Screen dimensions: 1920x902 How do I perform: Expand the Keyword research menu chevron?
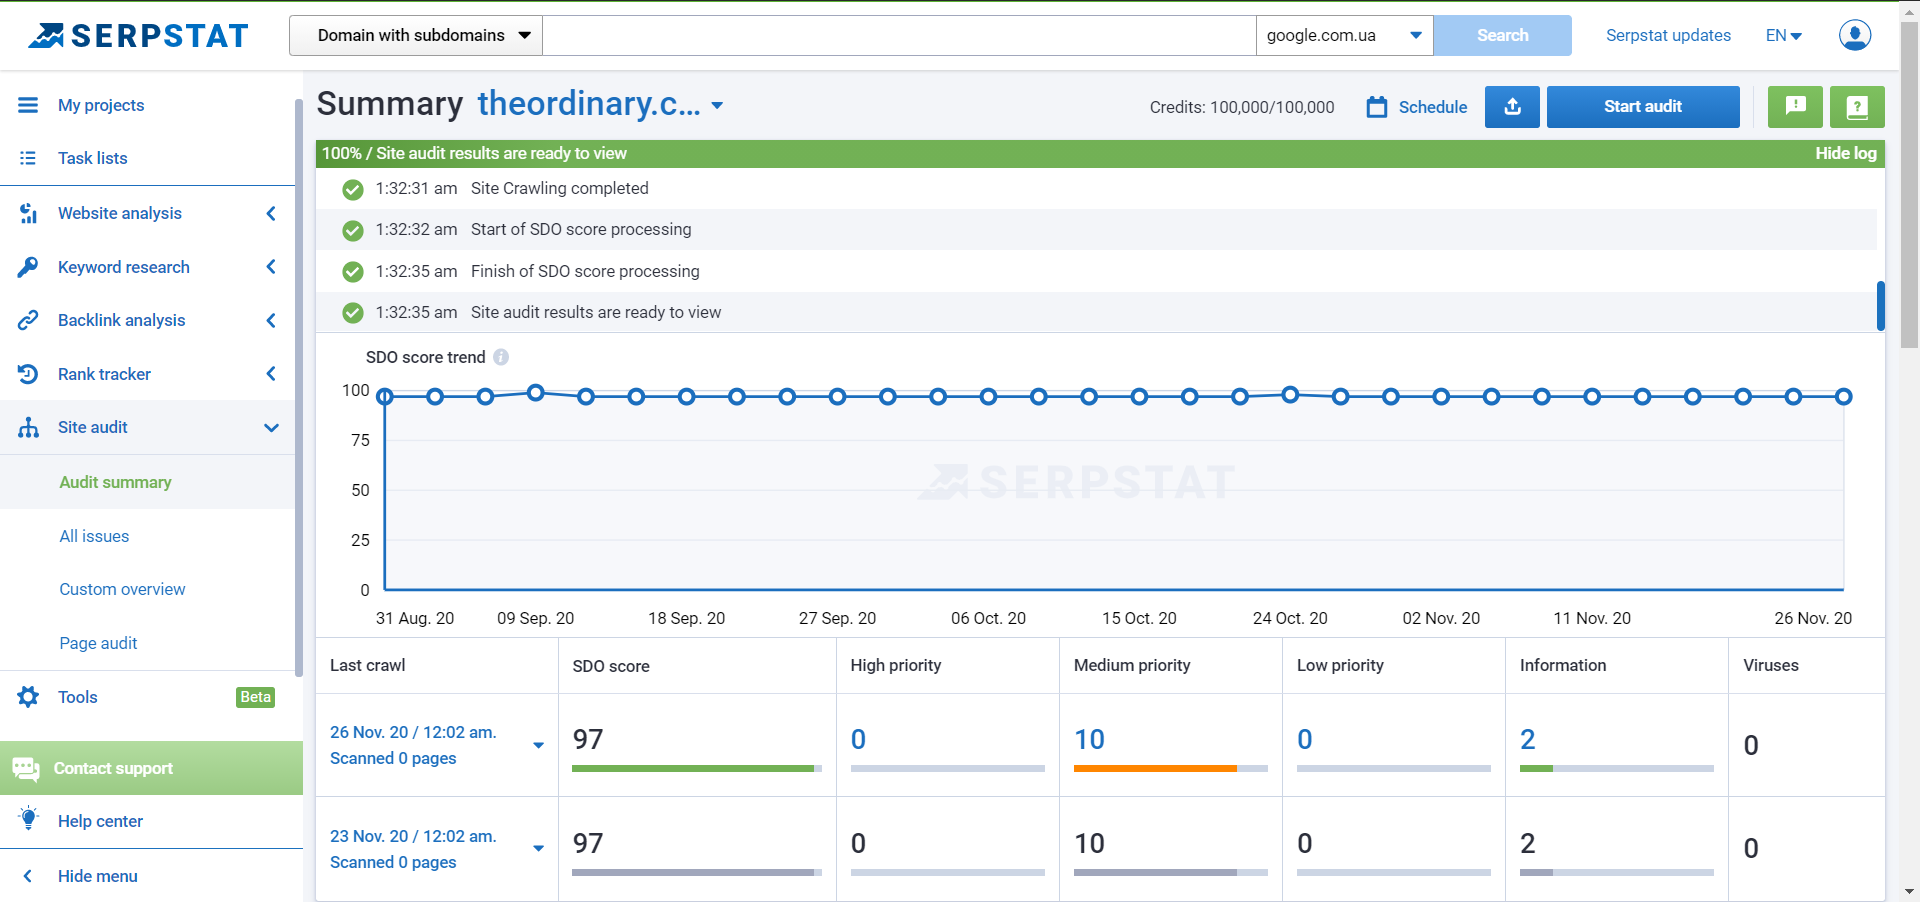tap(271, 267)
